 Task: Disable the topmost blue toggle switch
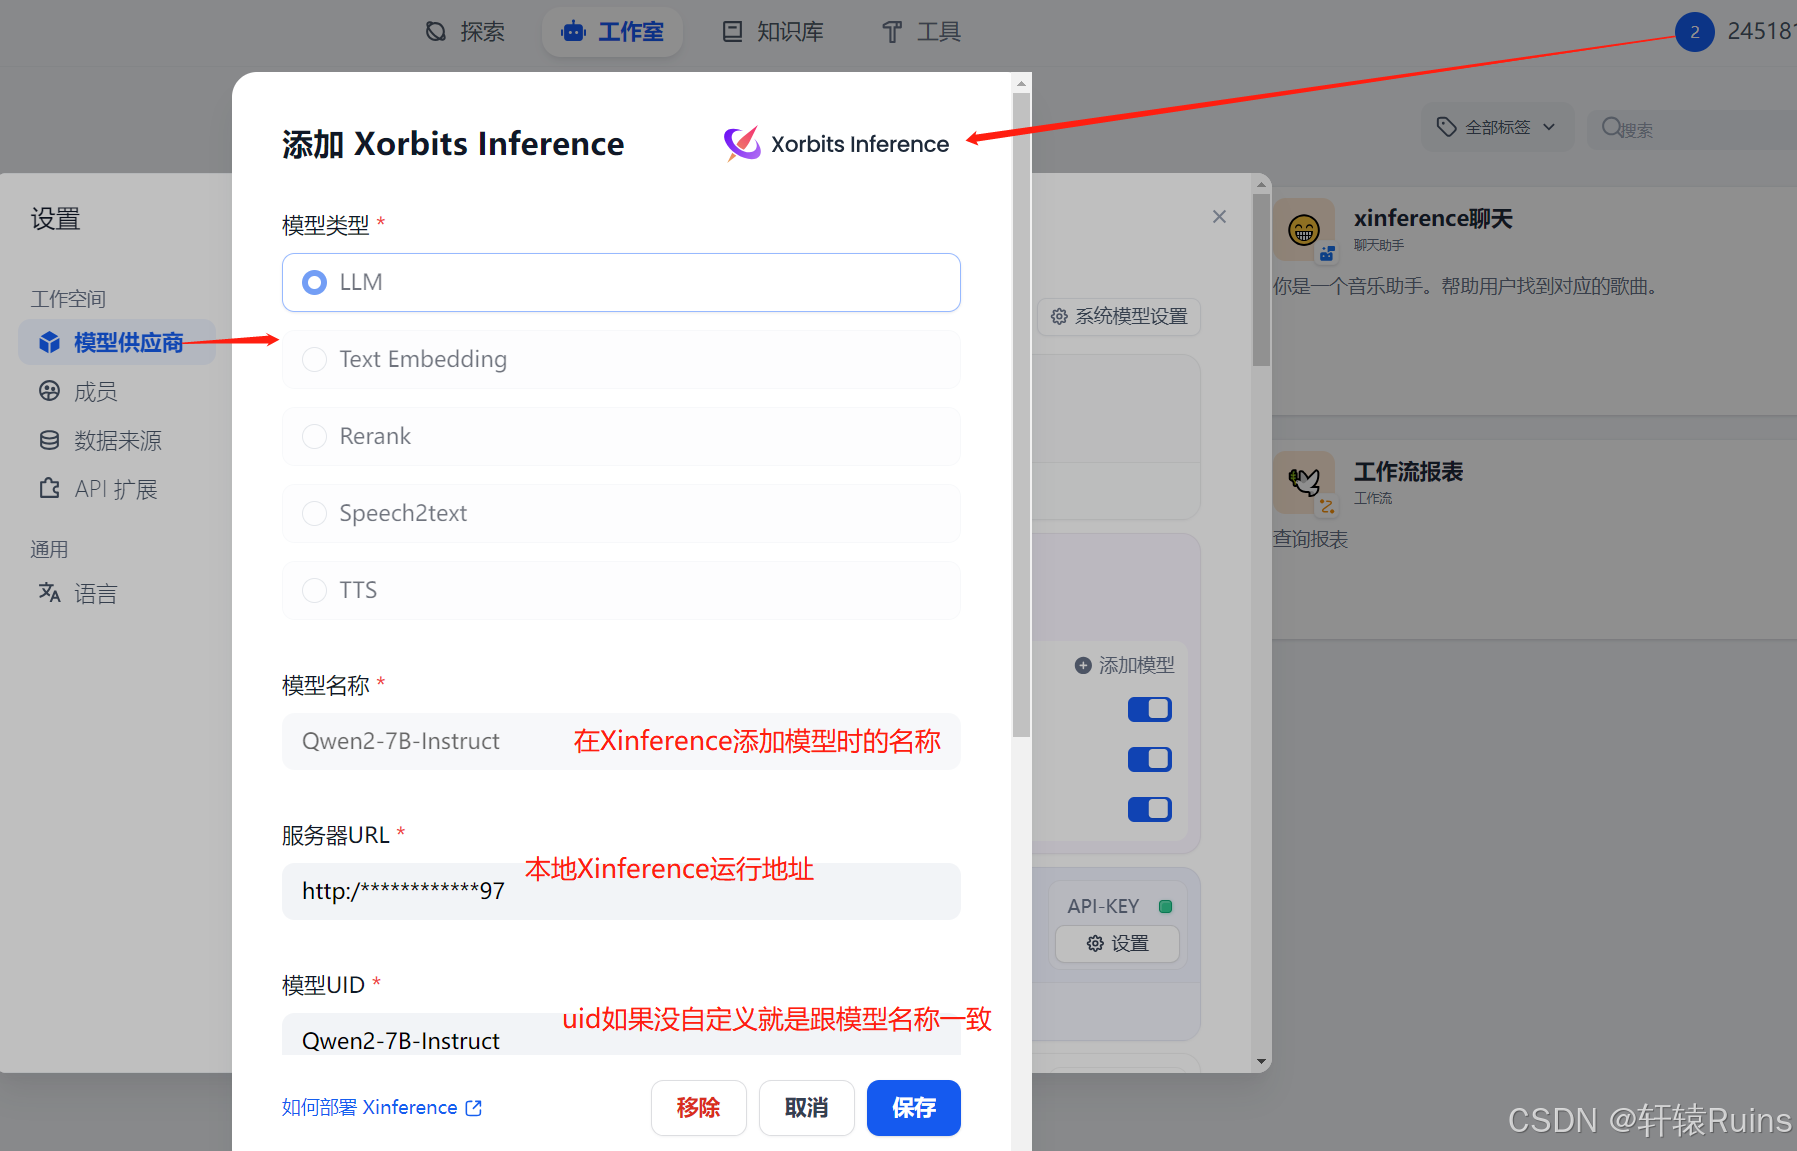[x=1149, y=709]
